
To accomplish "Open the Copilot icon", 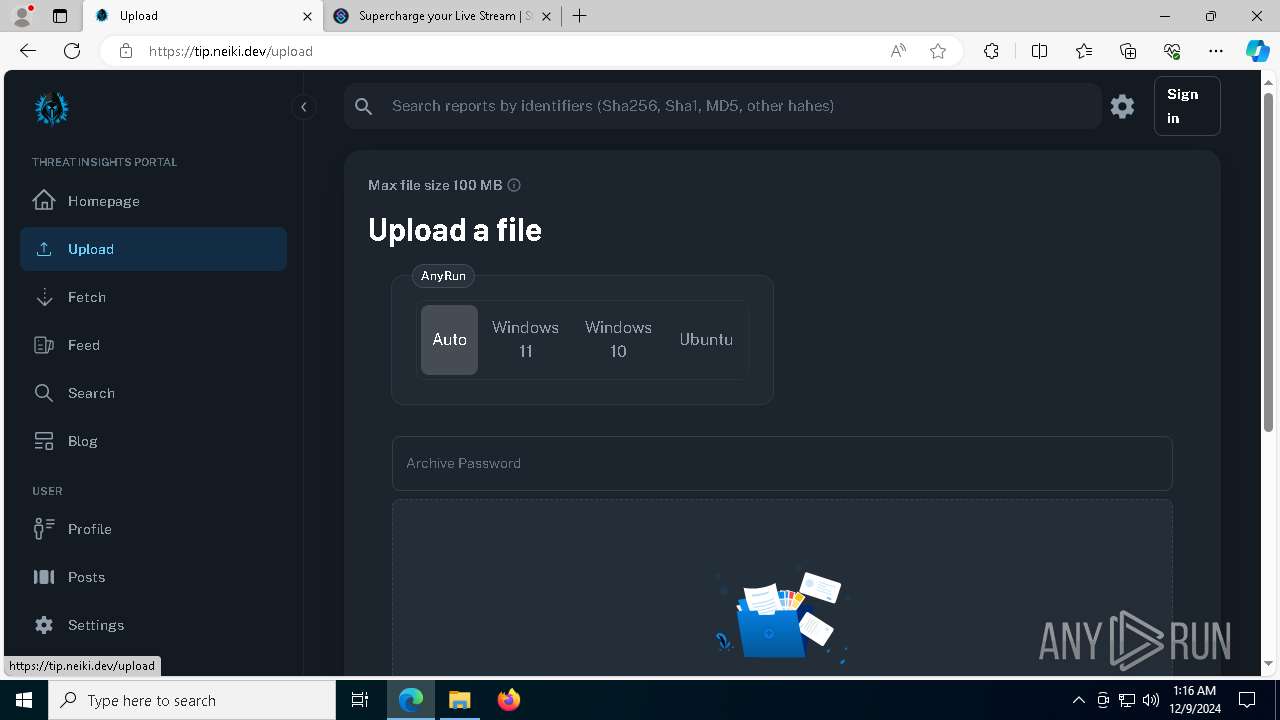I will 1258,51.
